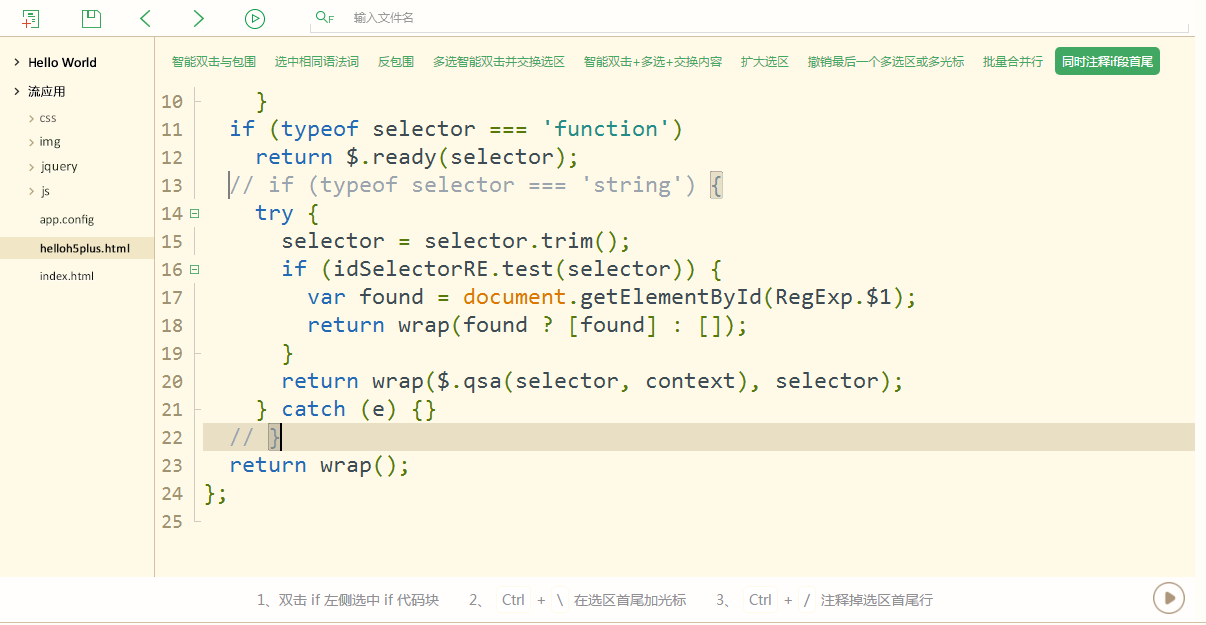The height and width of the screenshot is (625, 1206).
Task: Collapse the 流应用 project tree
Action: pos(17,92)
